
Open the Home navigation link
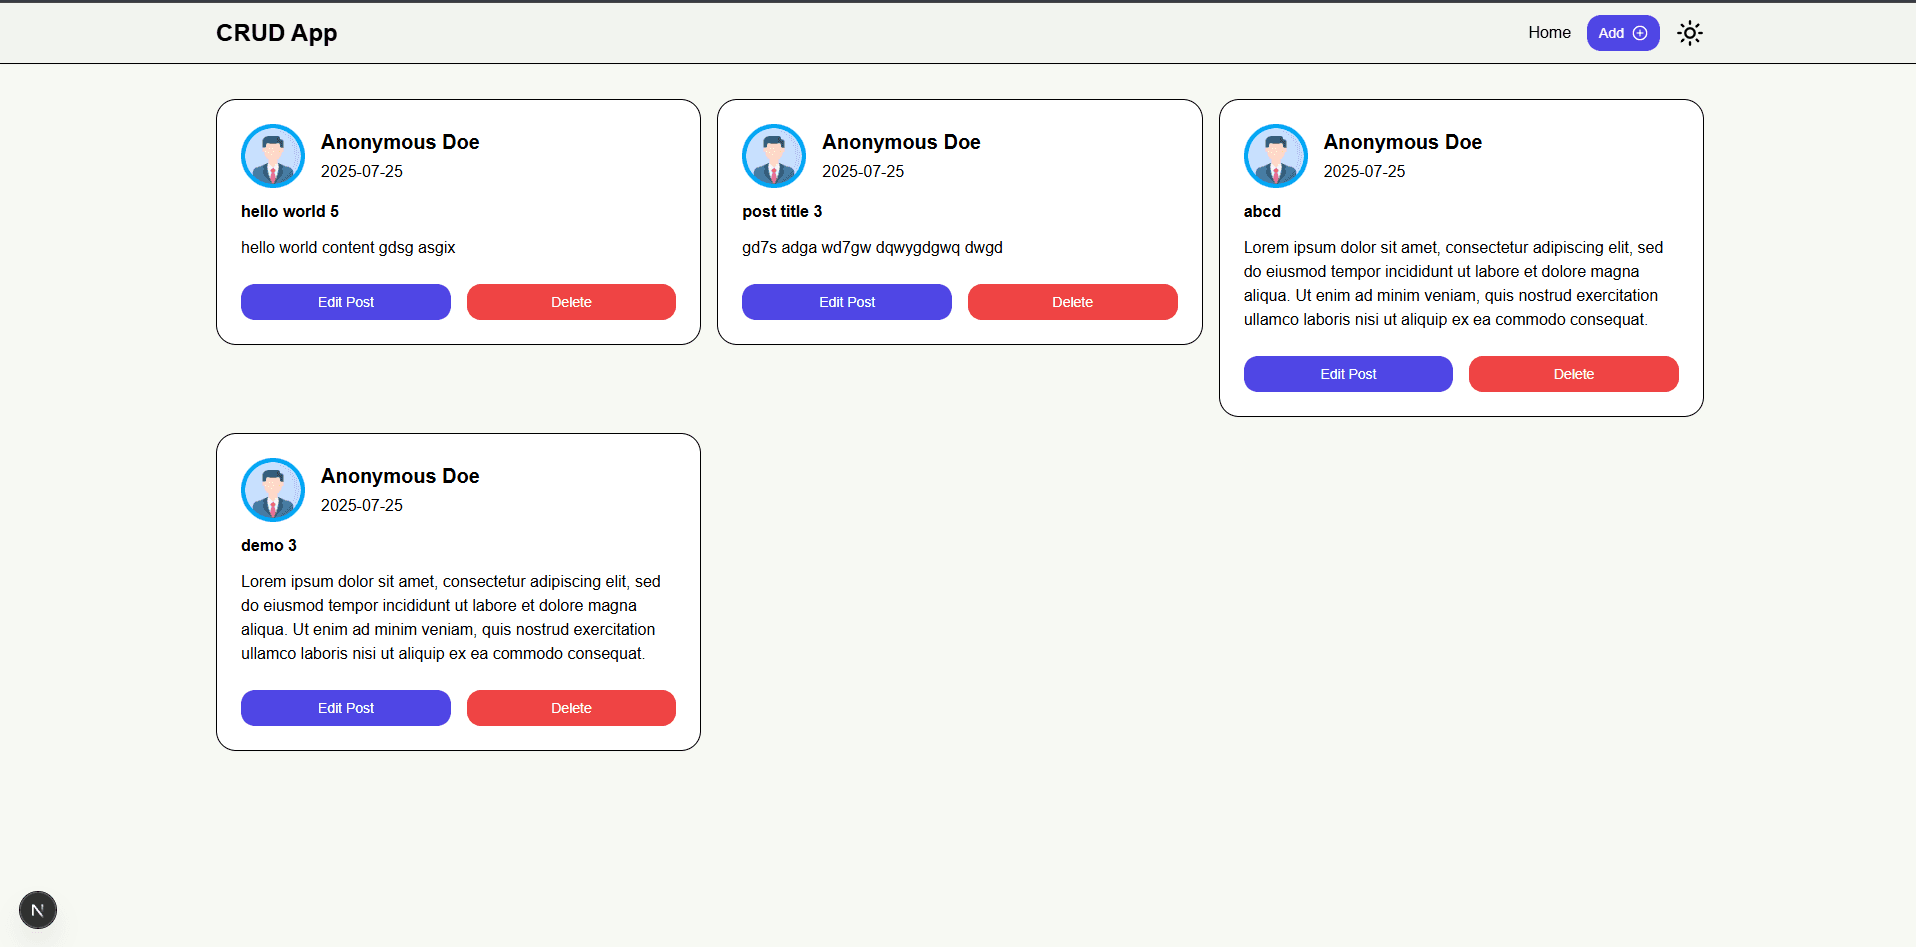1549,33
